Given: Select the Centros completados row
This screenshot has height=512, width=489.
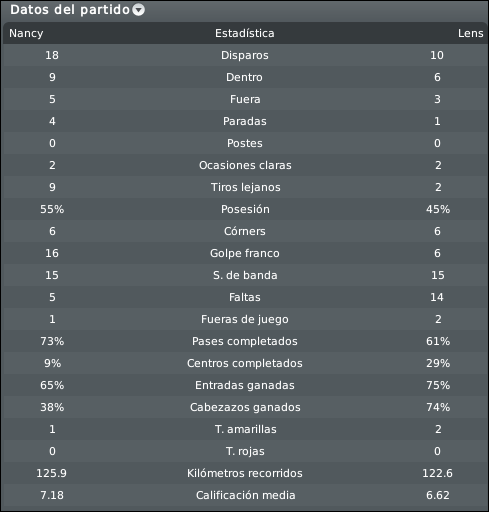Looking at the screenshot, I should coord(245,363).
